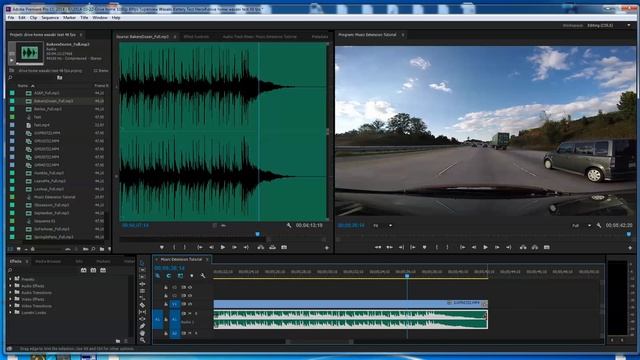640x360 pixels.
Task: Click Lift button in Program monitor
Action: [523, 247]
